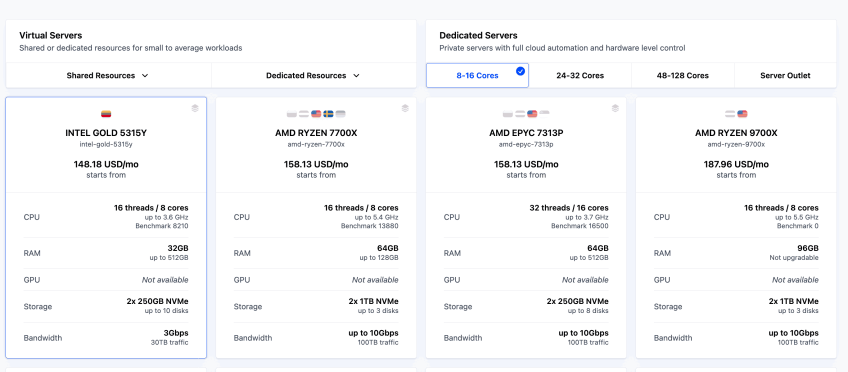848x372 pixels.
Task: Click the Benchmark 16500 text
Action: (580, 226)
